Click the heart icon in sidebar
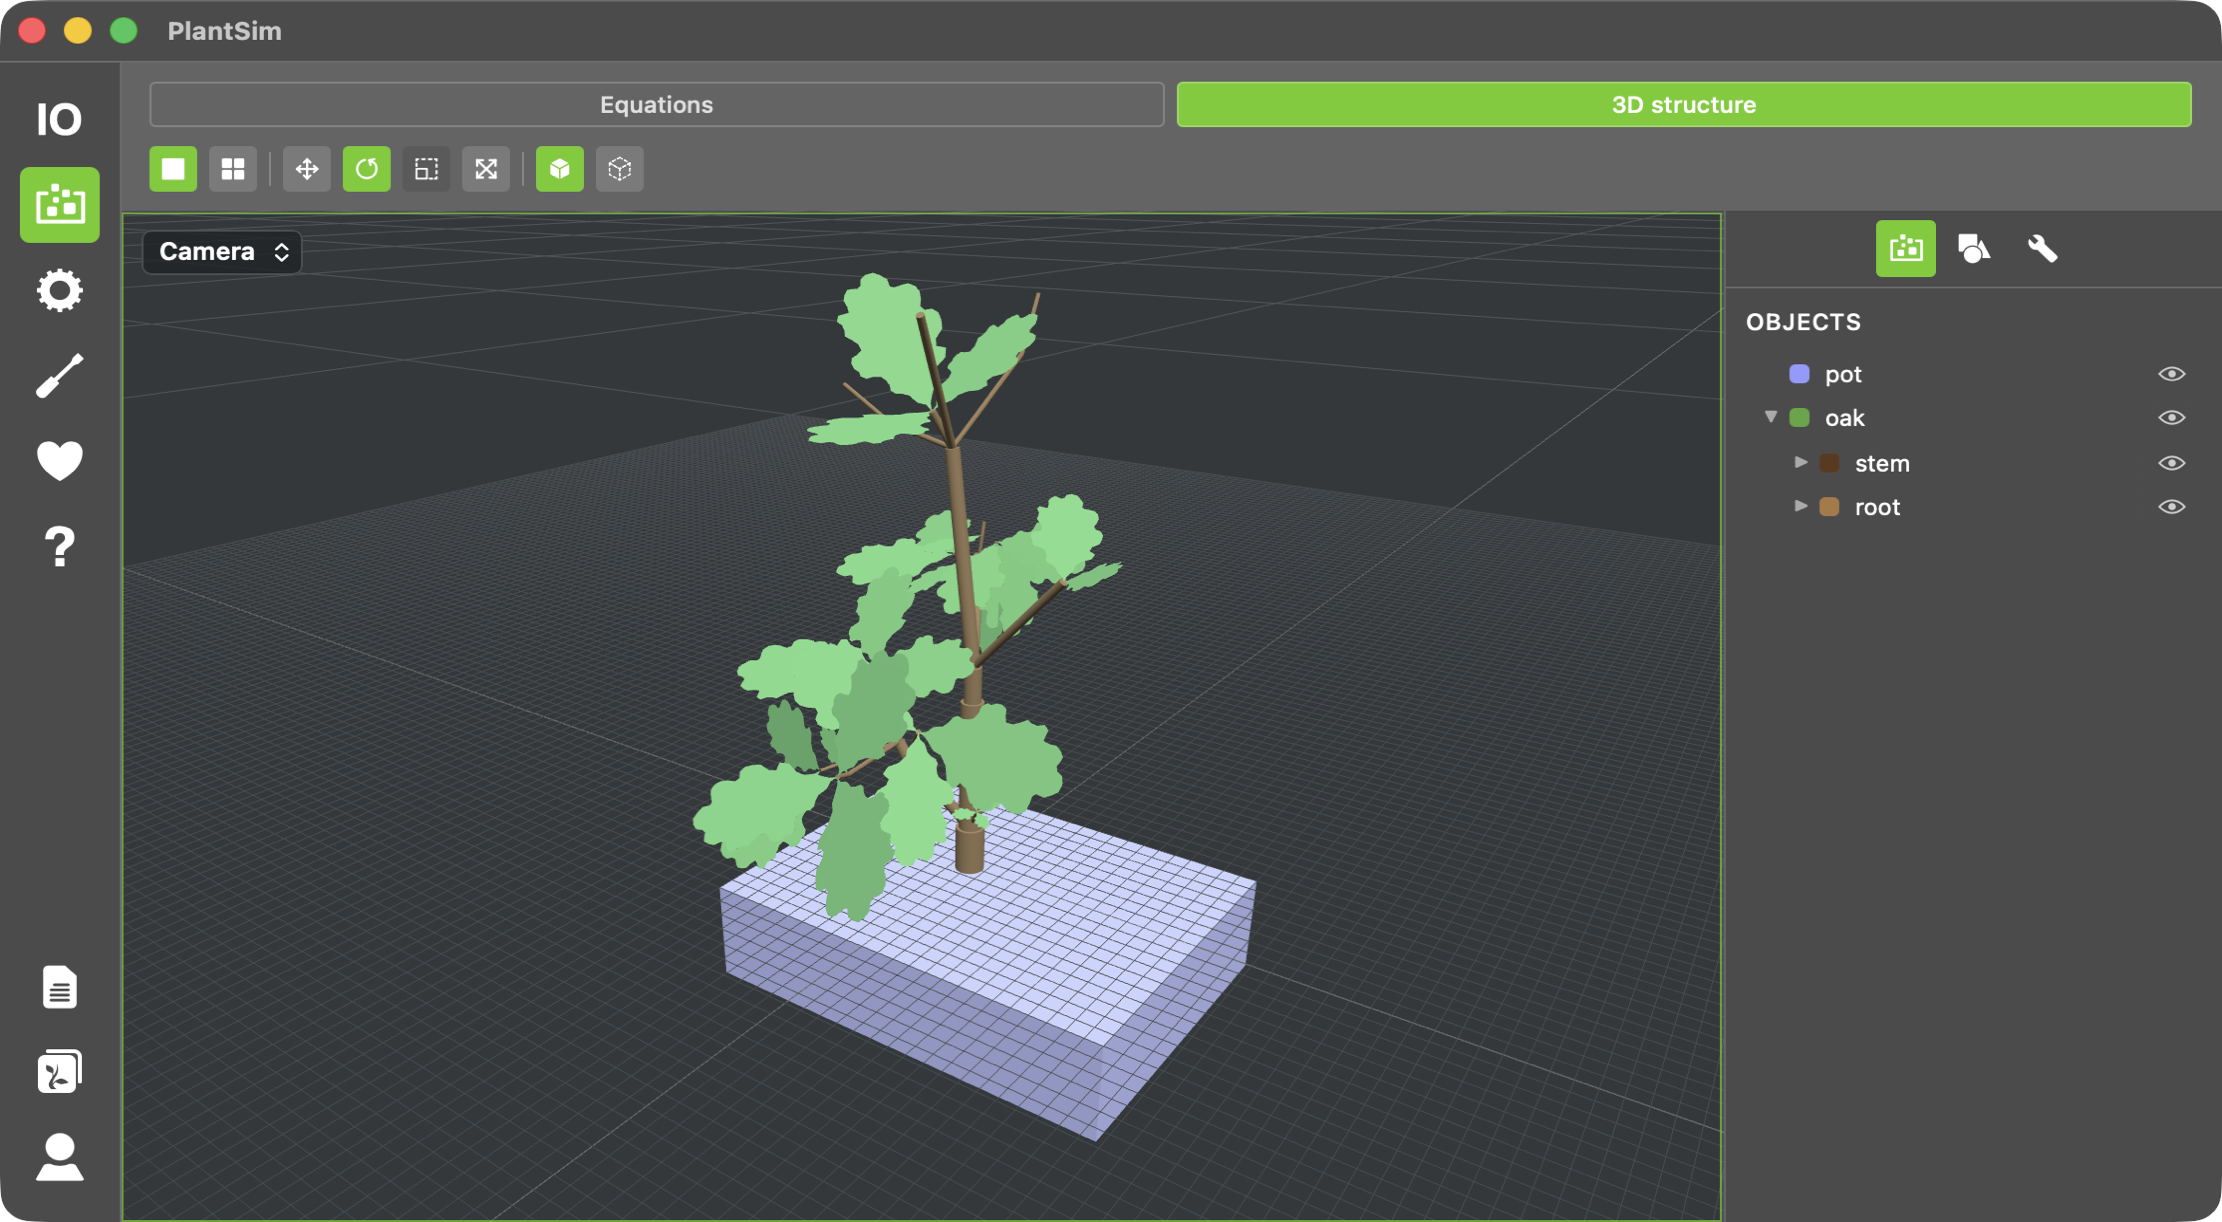2222x1222 pixels. click(60, 461)
